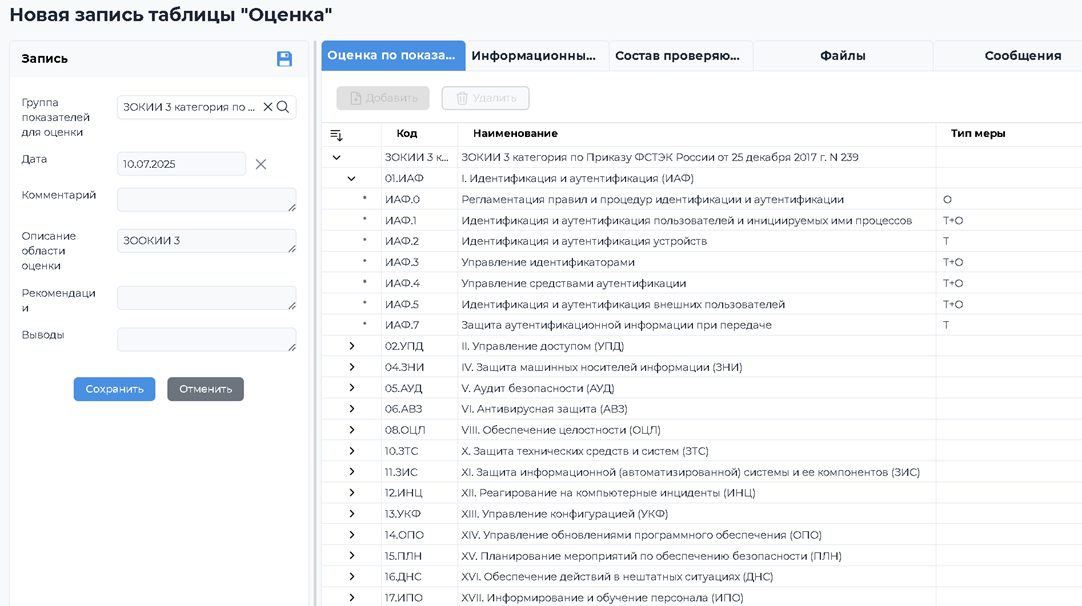
Task: Expand the 17.ИПО group
Action: point(351,598)
